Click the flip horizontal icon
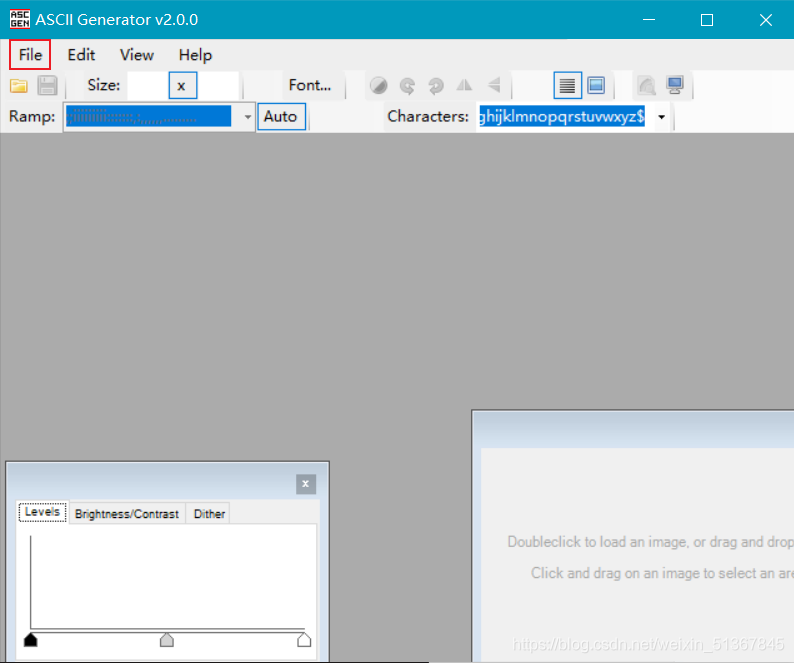The width and height of the screenshot is (794, 663). pos(464,86)
